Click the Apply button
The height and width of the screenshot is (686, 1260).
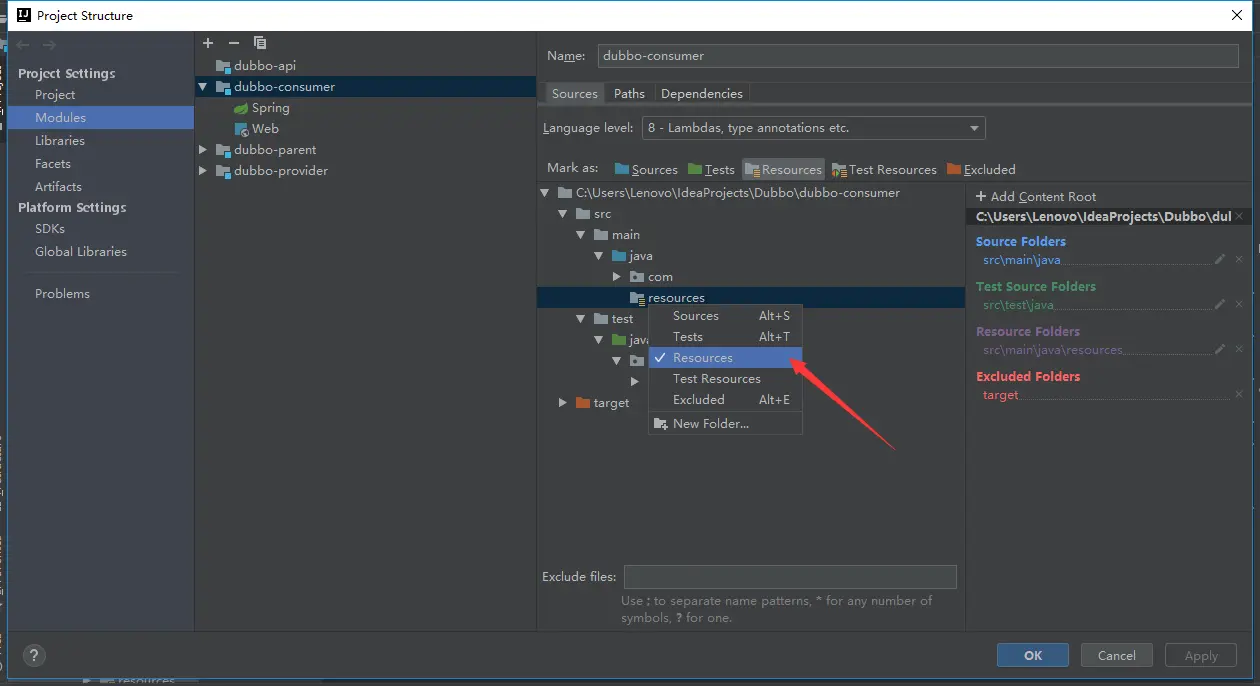(x=1201, y=656)
